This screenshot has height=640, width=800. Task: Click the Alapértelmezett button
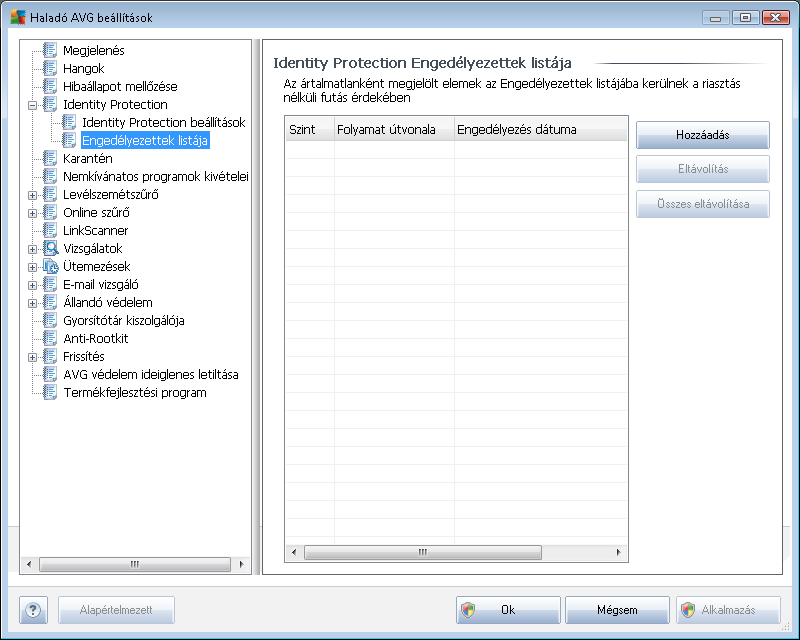116,610
